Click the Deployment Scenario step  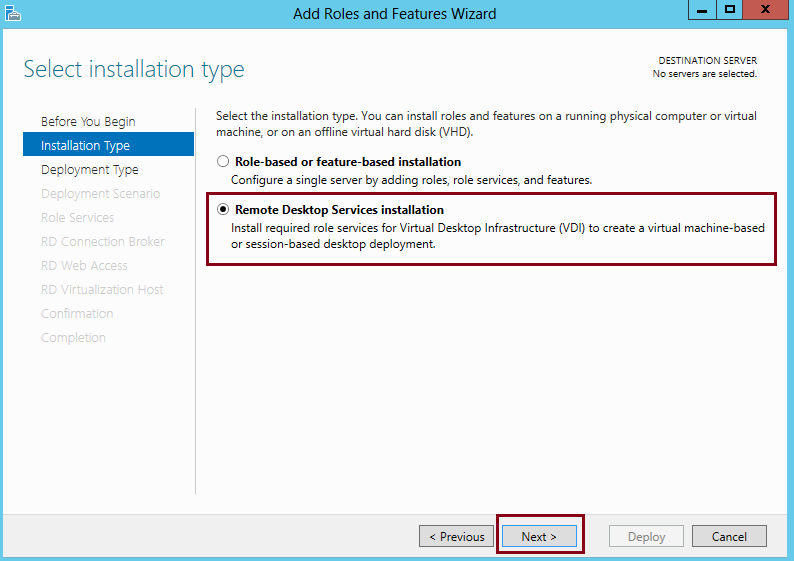tap(100, 193)
